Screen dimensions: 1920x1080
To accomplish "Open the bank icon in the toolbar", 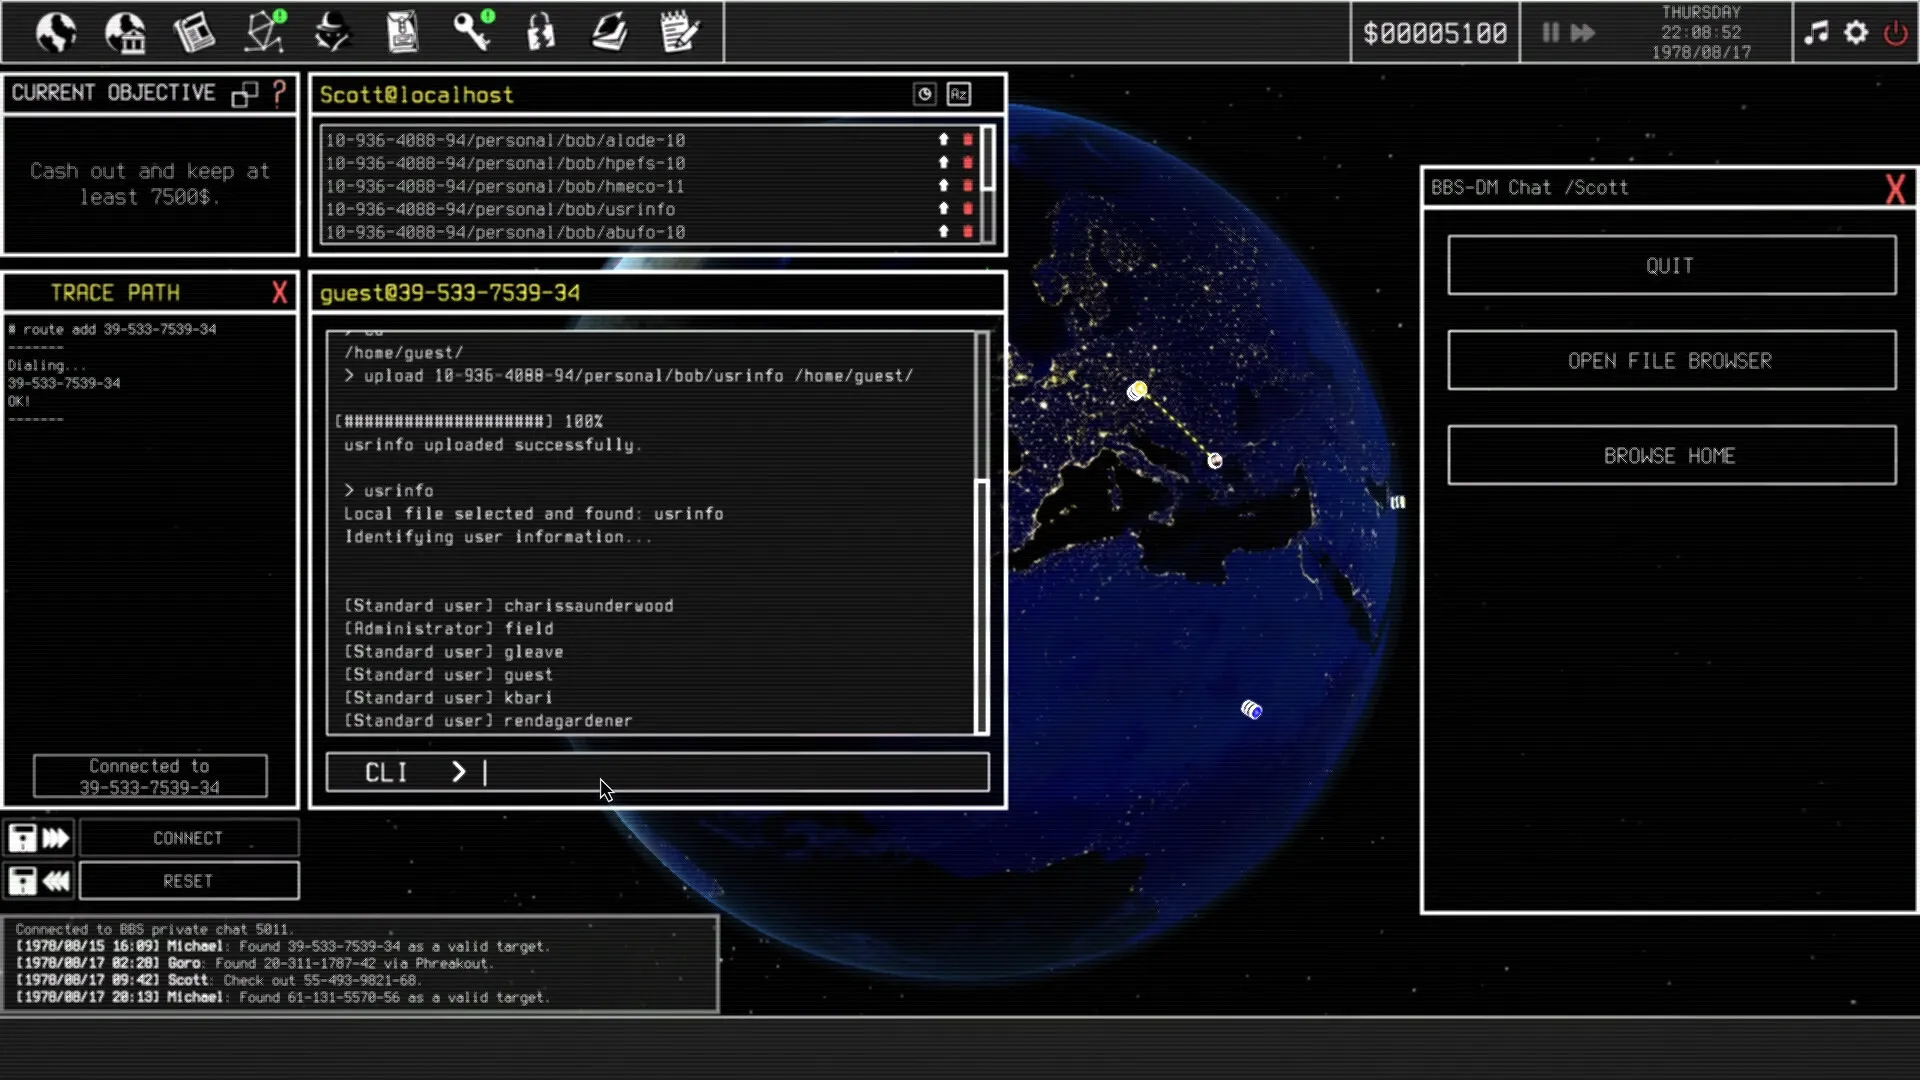I will coord(126,32).
